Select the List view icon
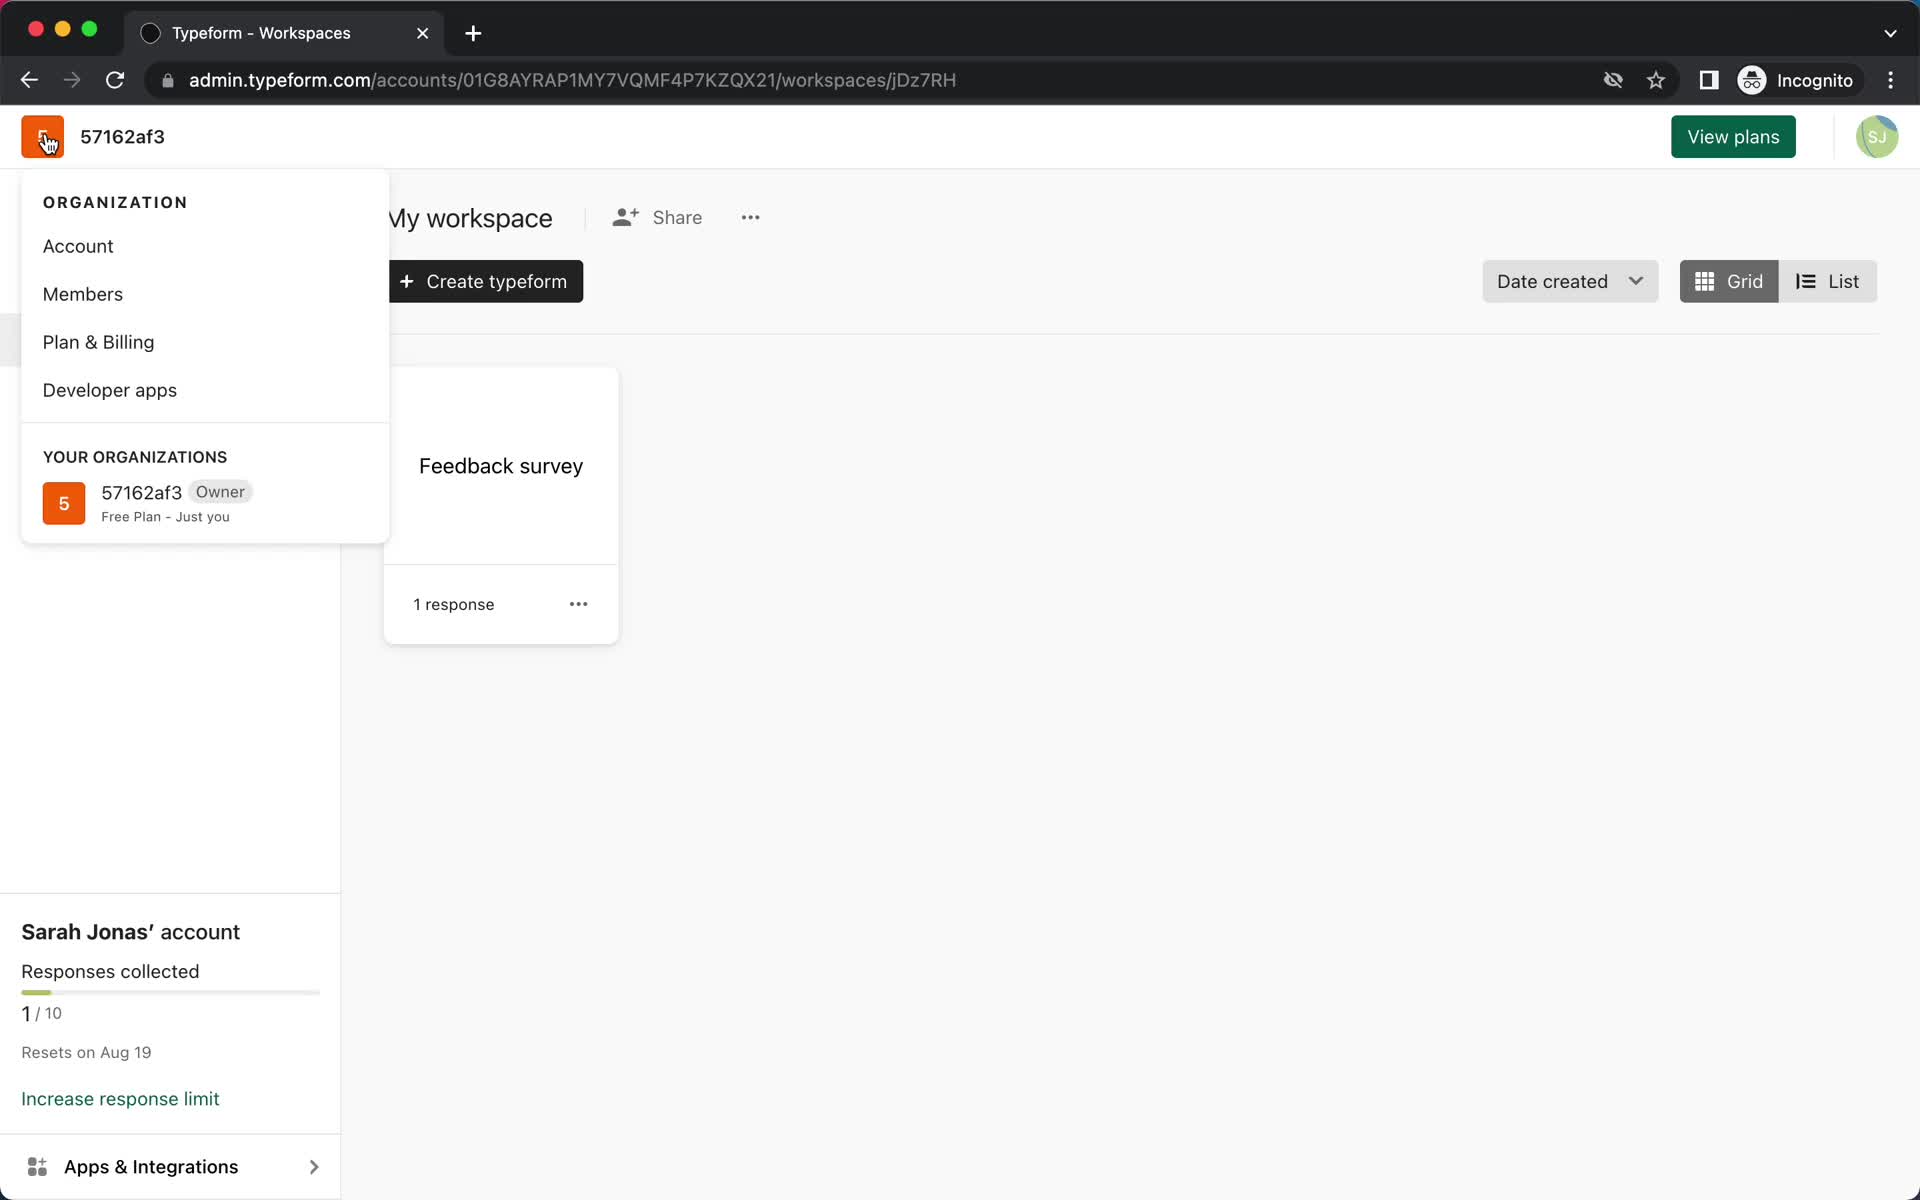 (x=1829, y=281)
